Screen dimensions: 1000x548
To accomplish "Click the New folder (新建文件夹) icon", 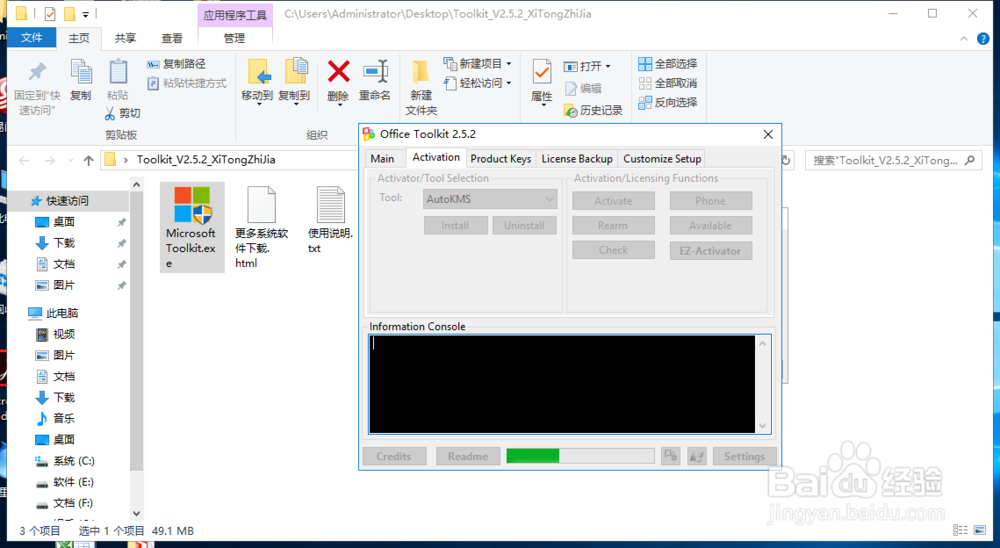I will 421,87.
